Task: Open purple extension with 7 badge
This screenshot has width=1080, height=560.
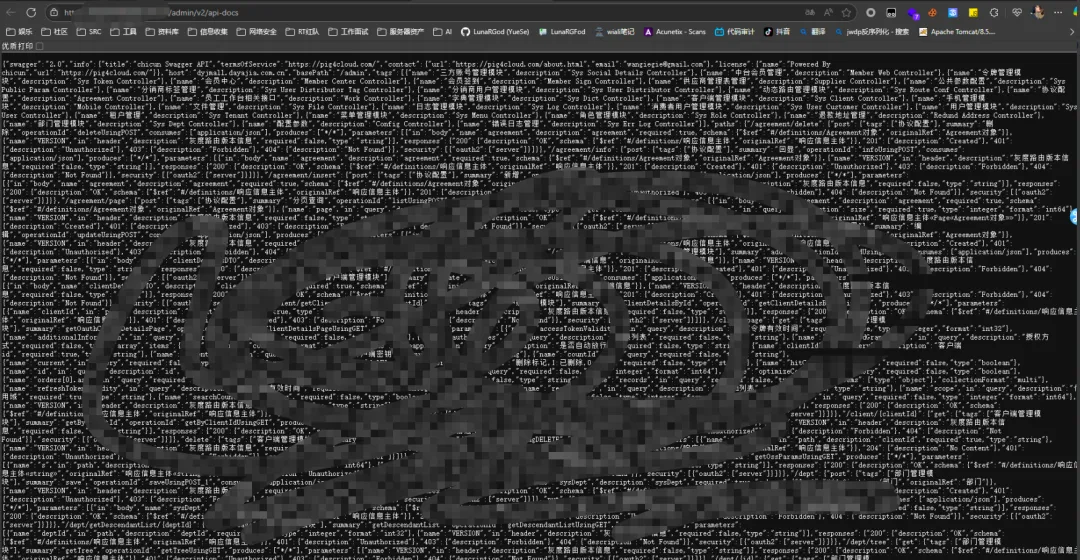Action: click(x=913, y=13)
